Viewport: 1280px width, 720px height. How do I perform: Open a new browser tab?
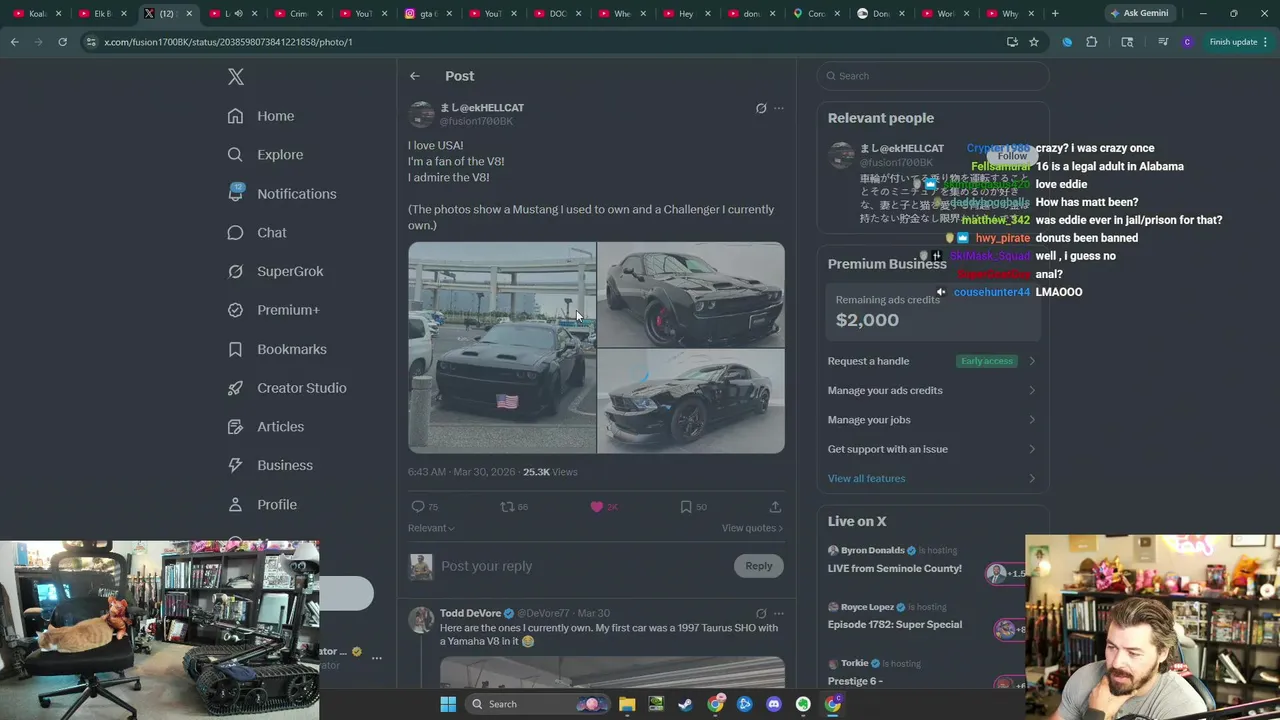(1055, 14)
